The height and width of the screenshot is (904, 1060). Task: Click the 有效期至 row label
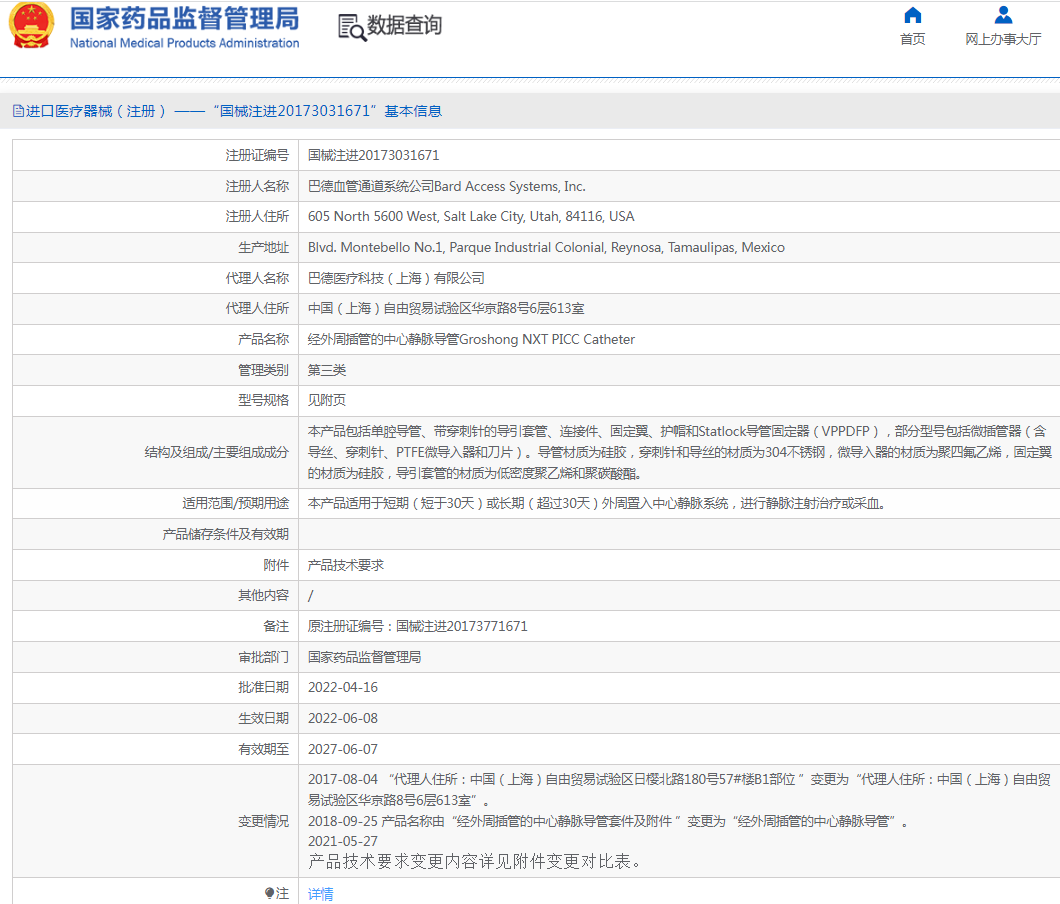(264, 749)
